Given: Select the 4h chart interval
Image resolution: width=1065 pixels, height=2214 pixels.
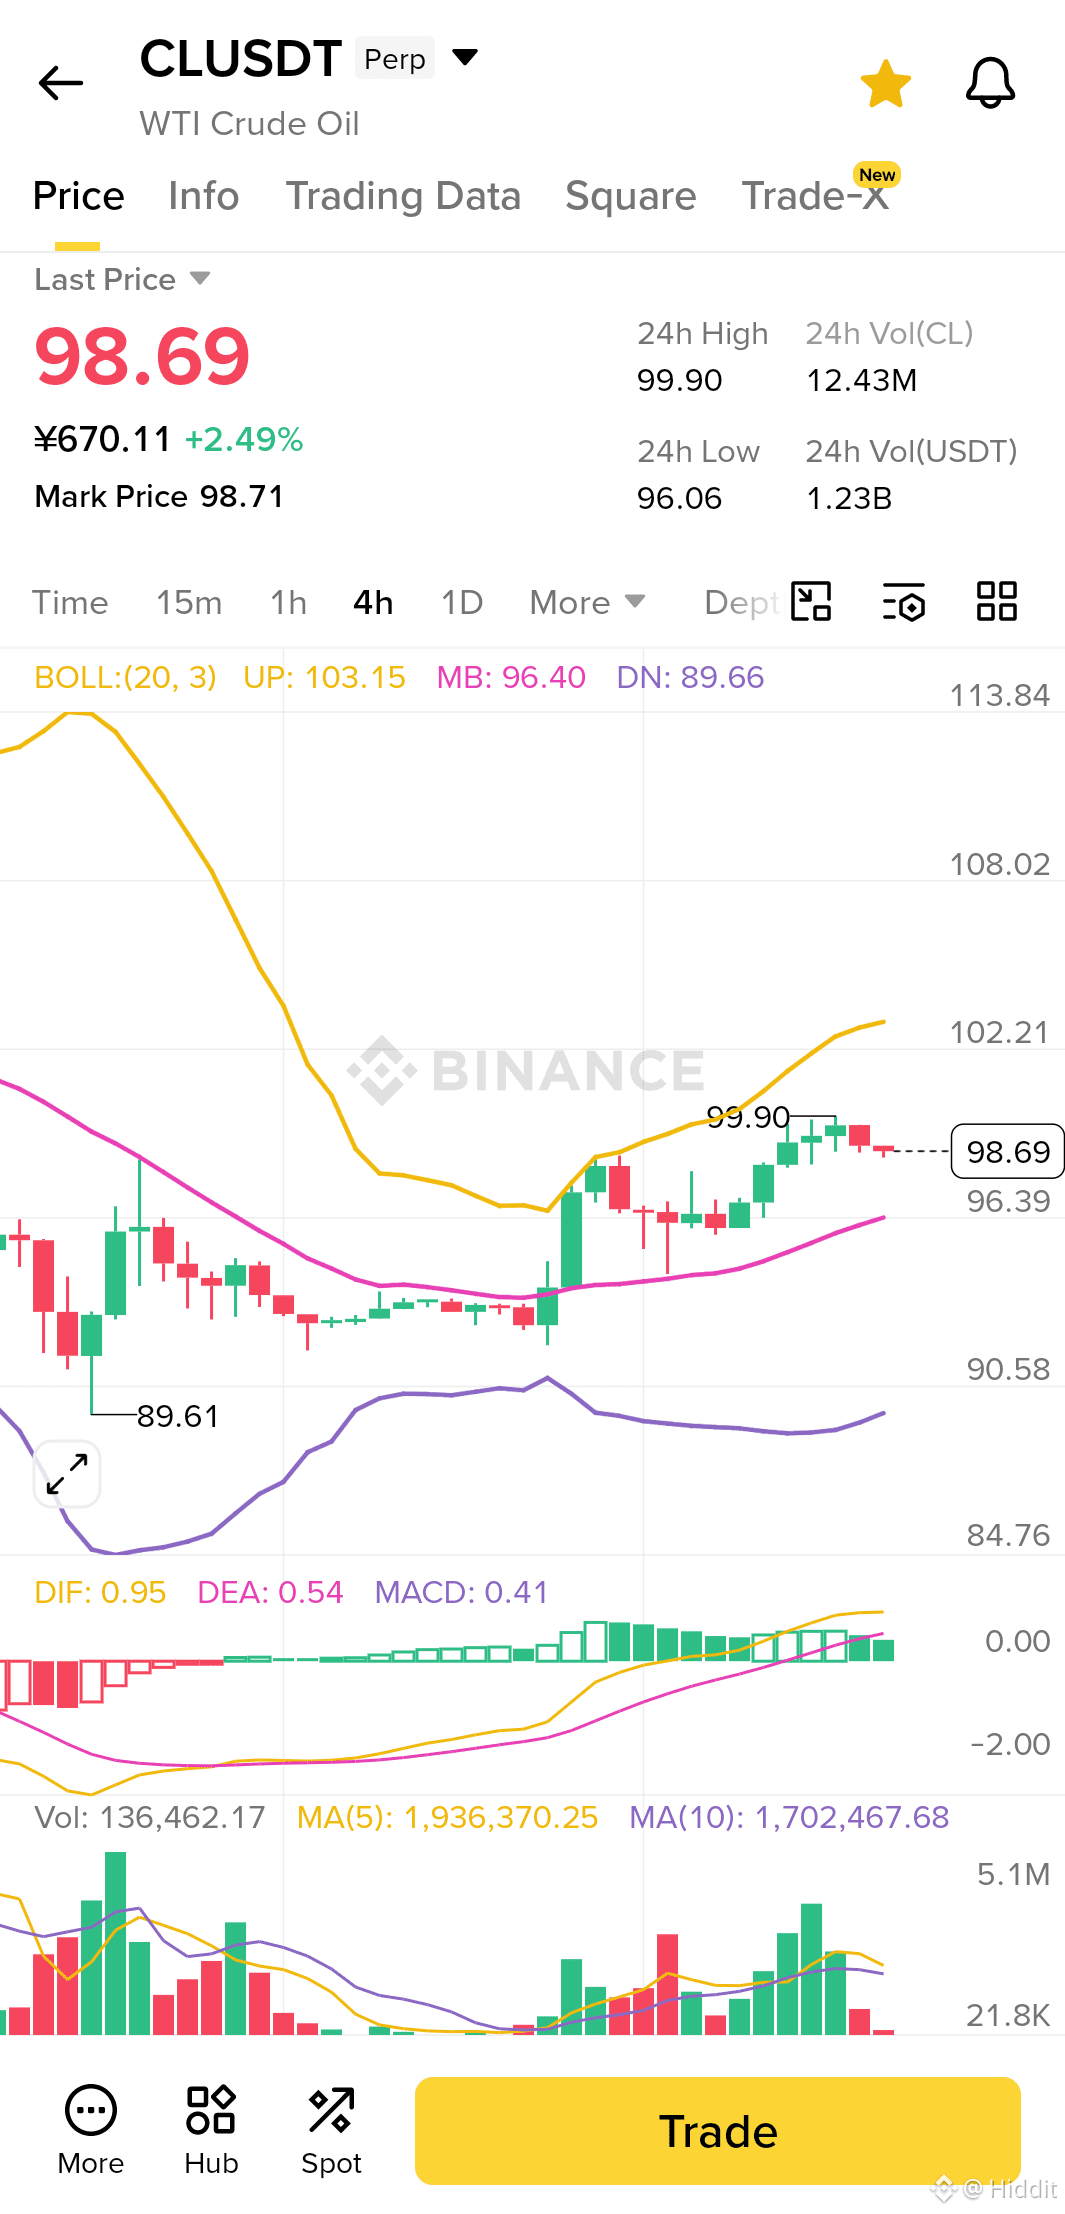Looking at the screenshot, I should tap(373, 602).
